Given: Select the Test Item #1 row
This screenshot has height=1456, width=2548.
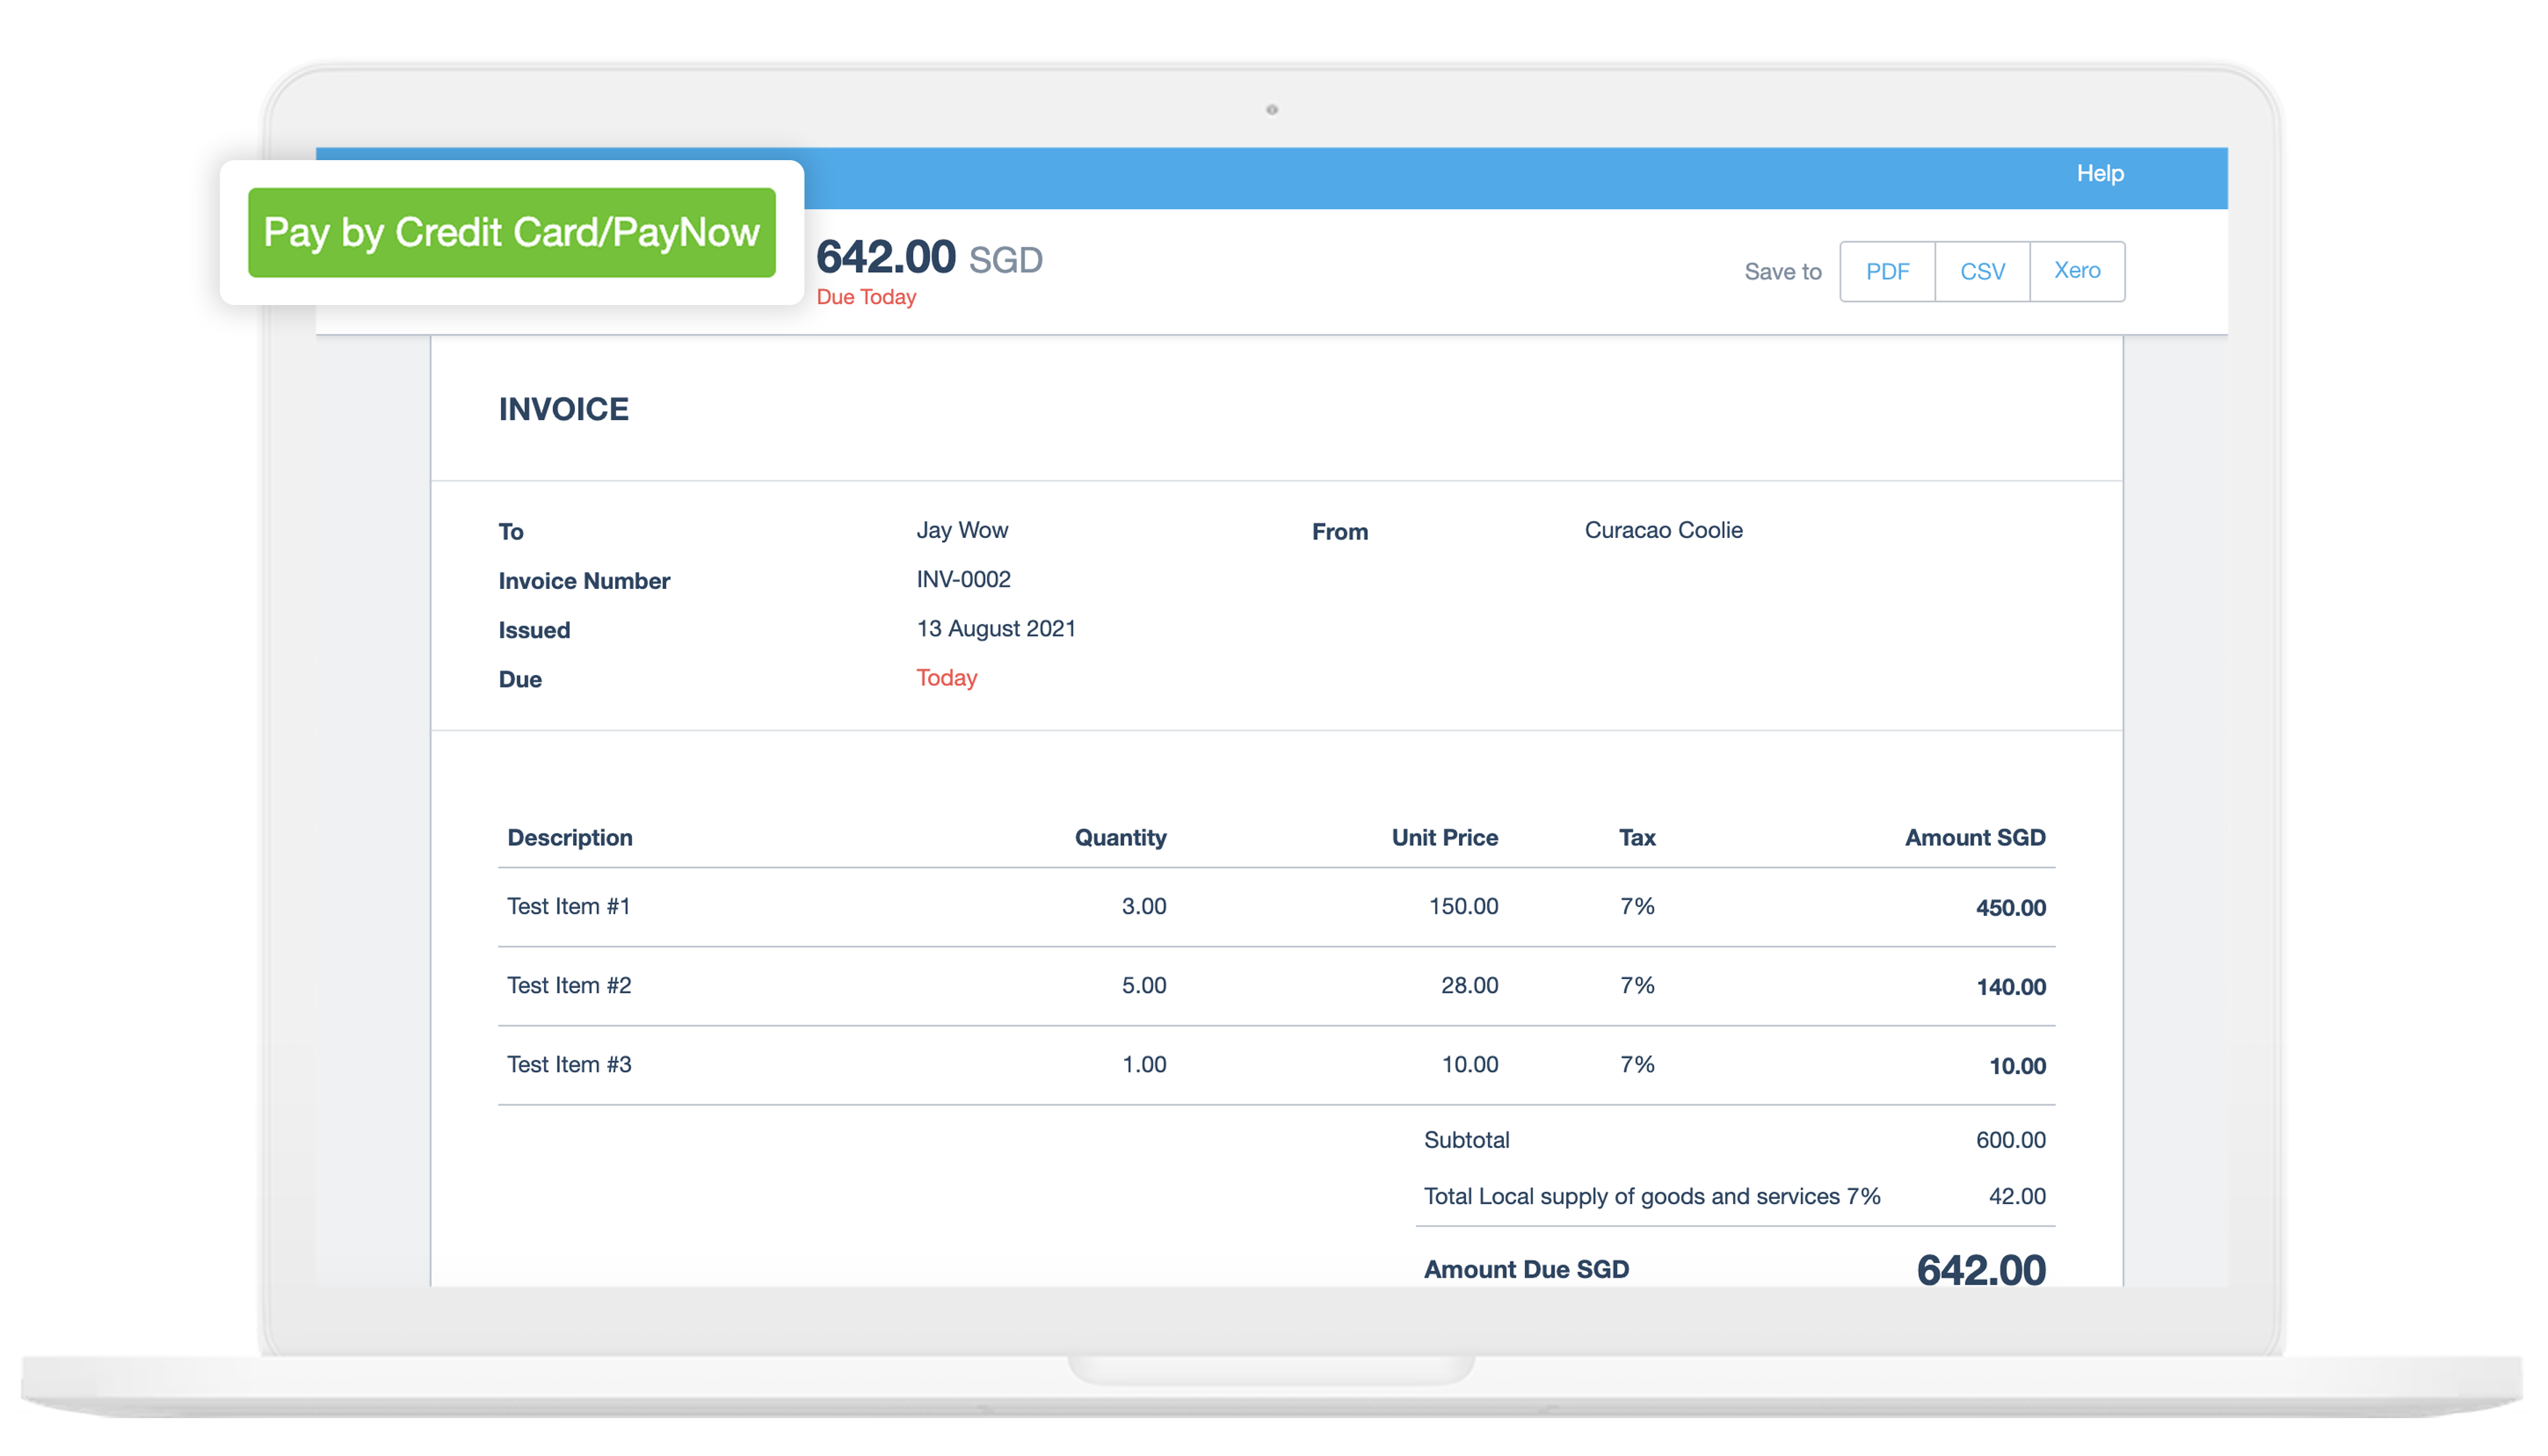Looking at the screenshot, I should (x=568, y=906).
